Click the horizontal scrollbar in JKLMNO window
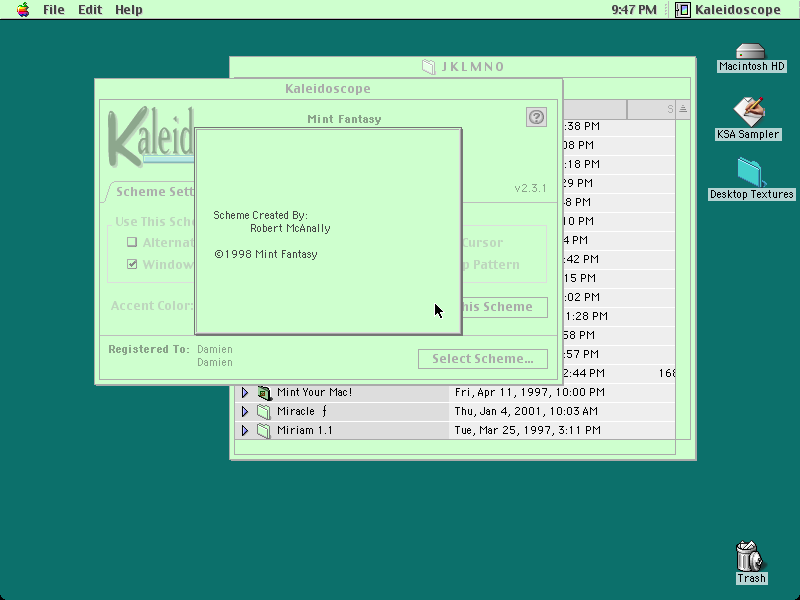 tap(455, 447)
